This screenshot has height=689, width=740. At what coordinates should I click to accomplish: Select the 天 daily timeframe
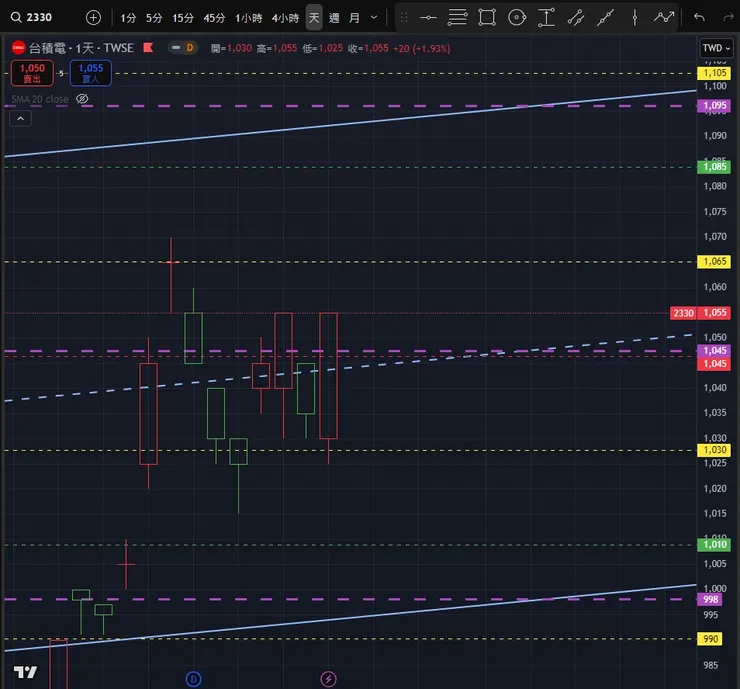click(x=314, y=18)
